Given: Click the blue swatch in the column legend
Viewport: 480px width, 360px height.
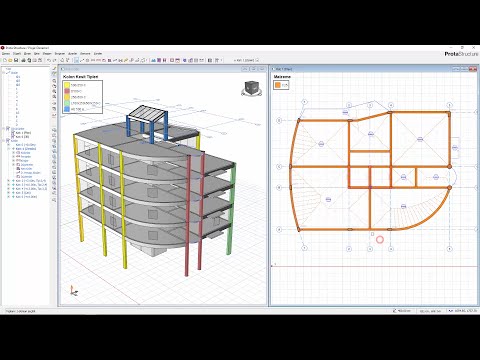Looking at the screenshot, I should pyautogui.click(x=67, y=109).
